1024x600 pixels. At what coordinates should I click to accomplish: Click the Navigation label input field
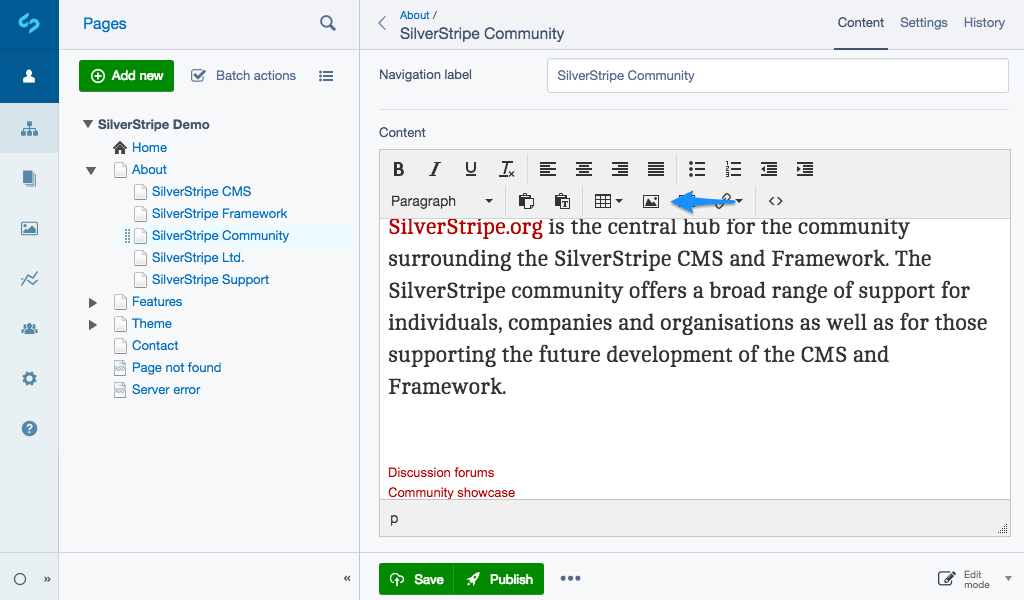(x=777, y=75)
